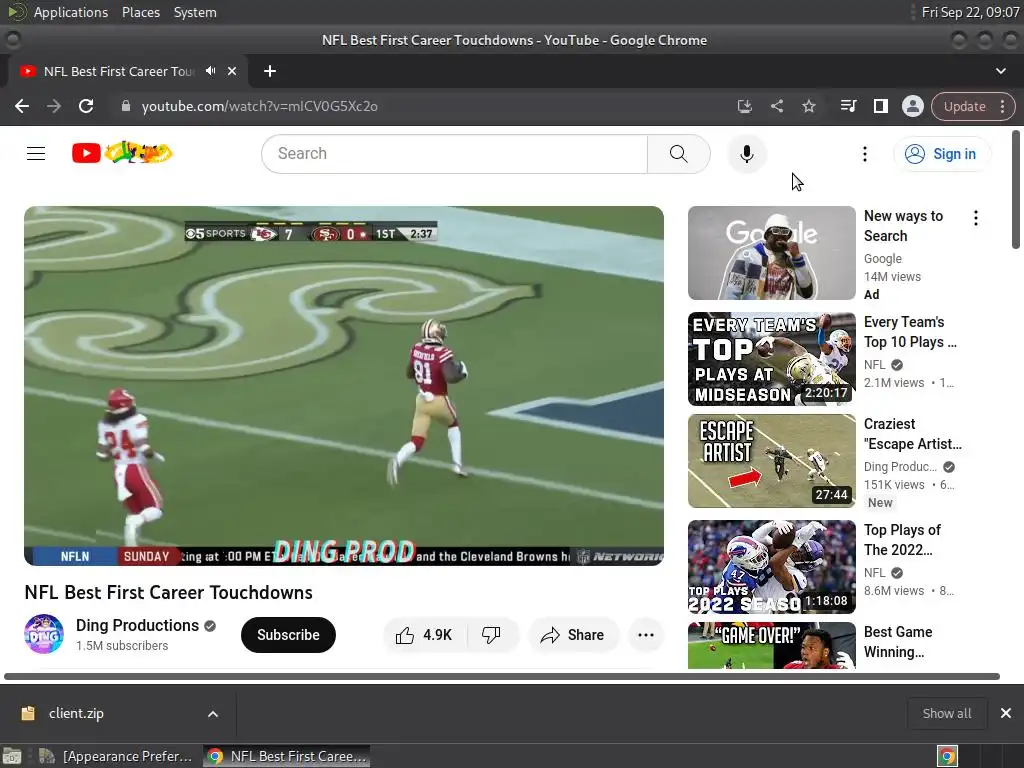Click the Chrome Update button

tap(965, 106)
